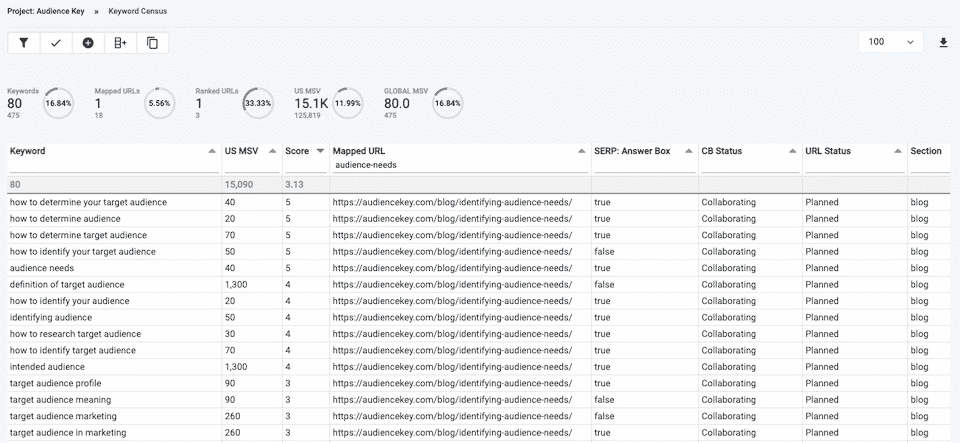
Task: Click the copy toolbar icon
Action: [x=152, y=43]
